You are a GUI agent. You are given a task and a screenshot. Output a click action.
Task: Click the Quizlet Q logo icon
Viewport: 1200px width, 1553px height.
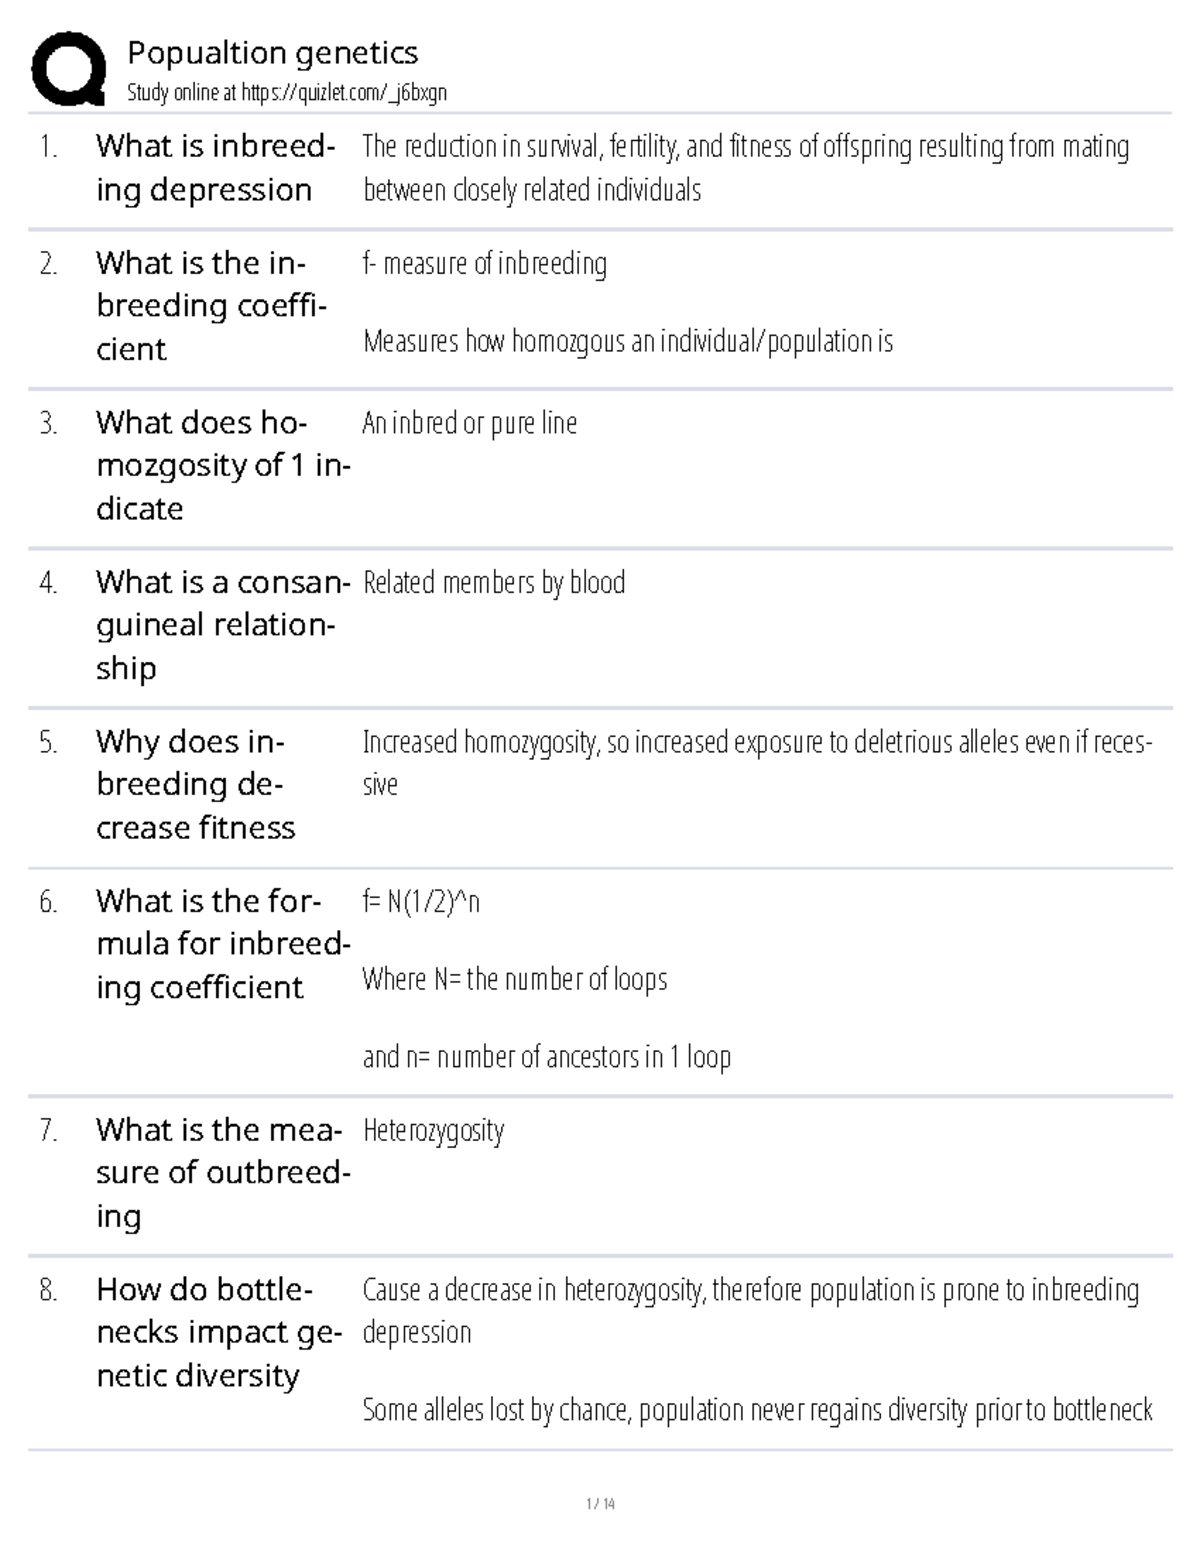click(68, 68)
